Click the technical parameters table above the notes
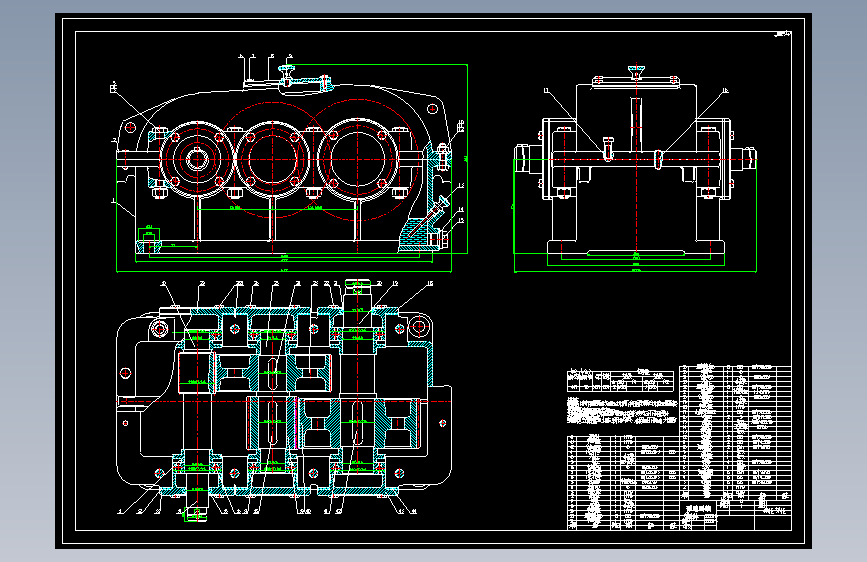Screen dimensions: 867x562 [620, 380]
